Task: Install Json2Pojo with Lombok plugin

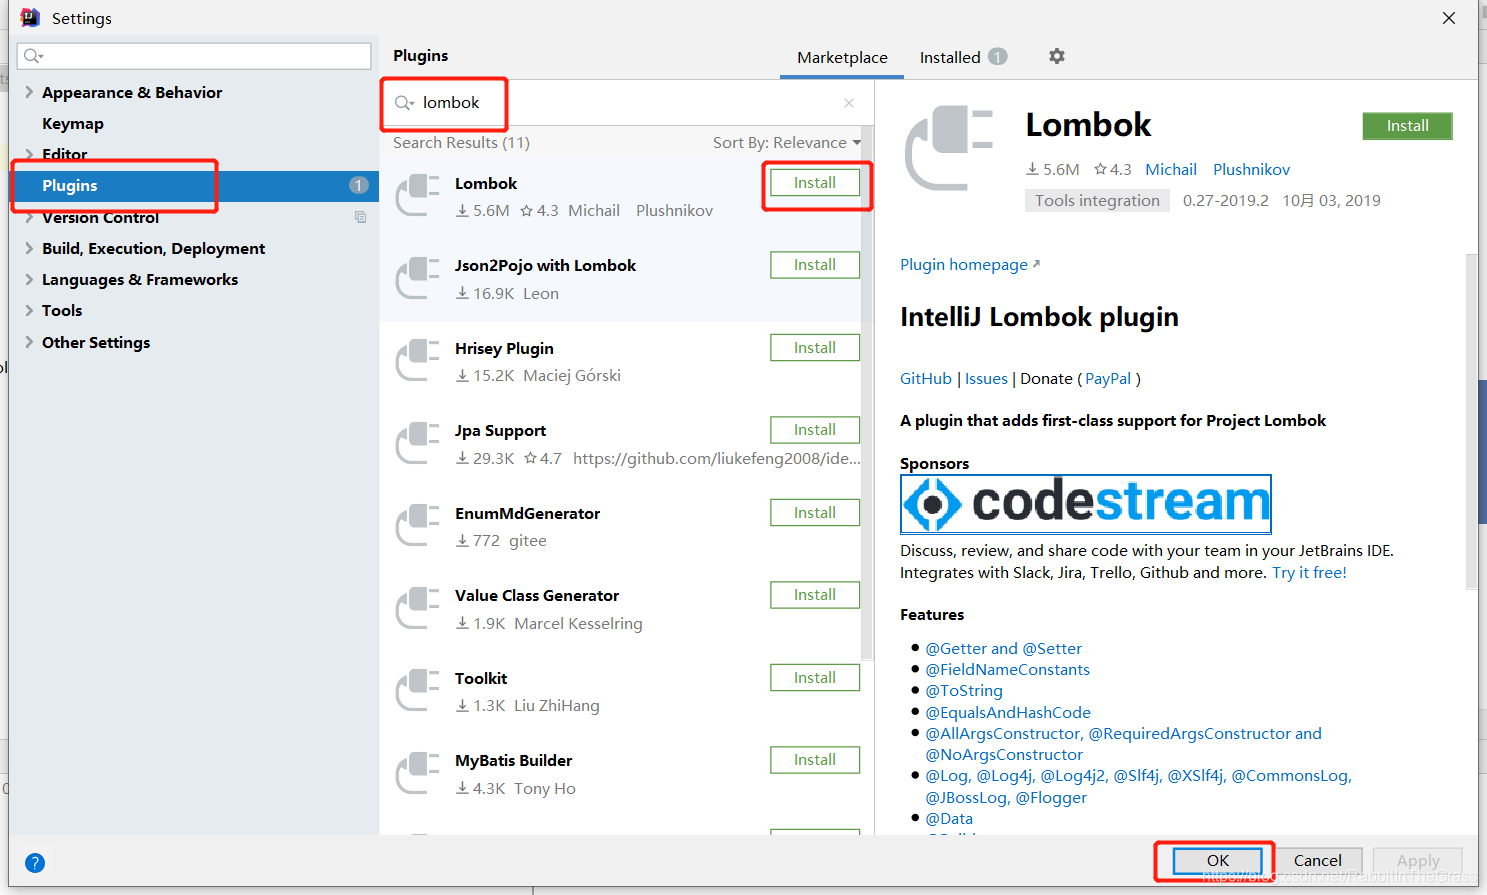Action: tap(815, 265)
